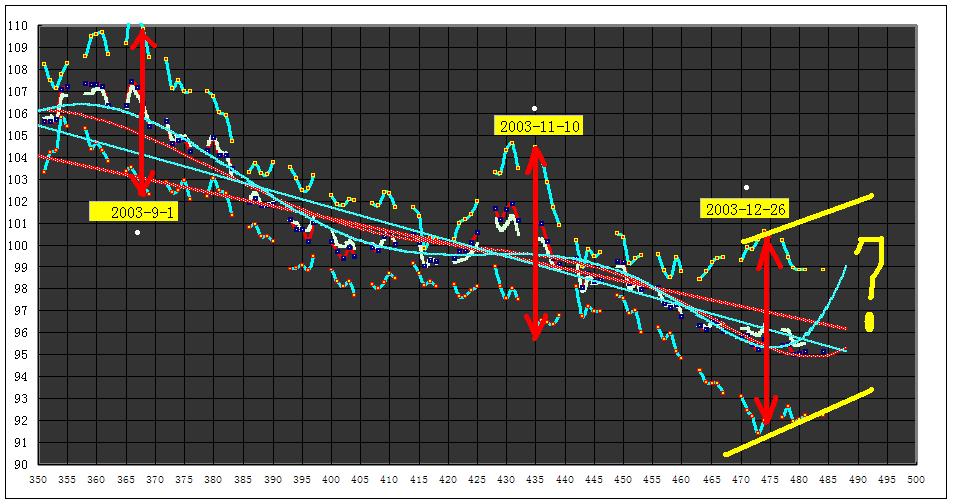
Task: Click x-axis label 370
Action: coord(154,480)
